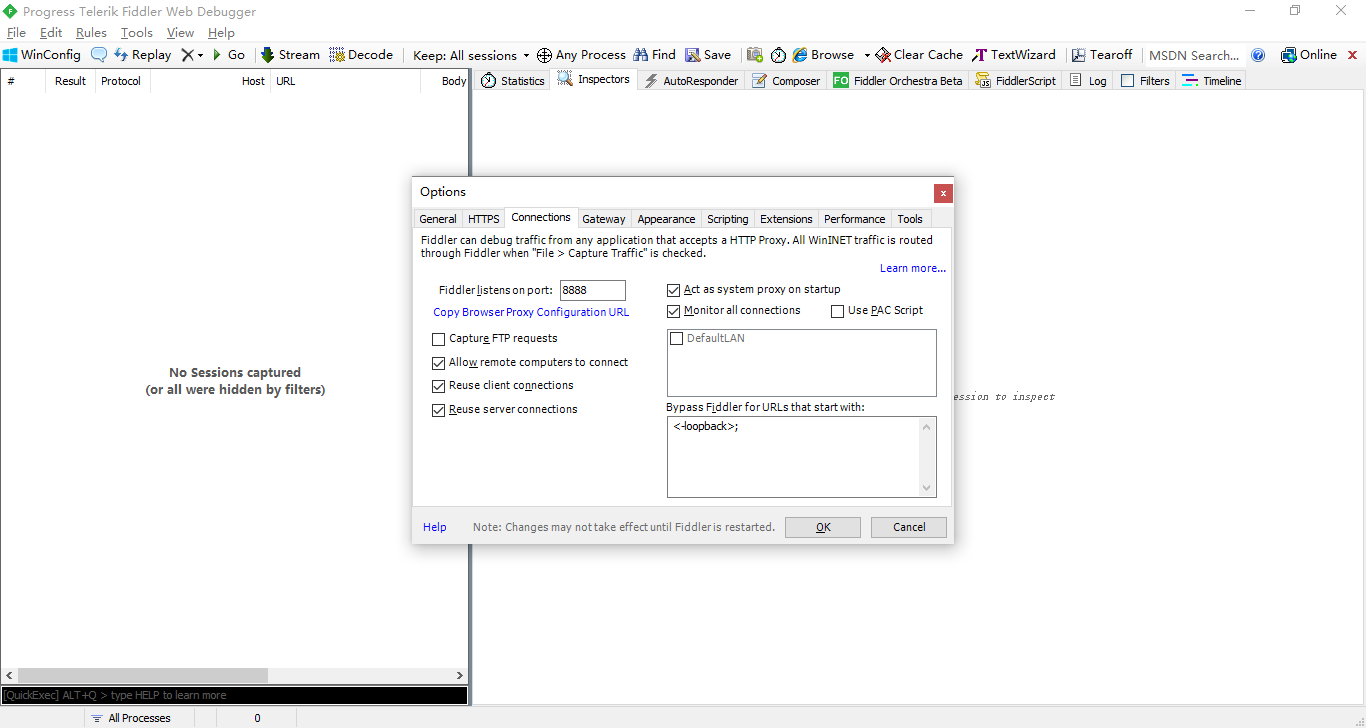Expand the Browse dropdown arrow

pos(867,56)
